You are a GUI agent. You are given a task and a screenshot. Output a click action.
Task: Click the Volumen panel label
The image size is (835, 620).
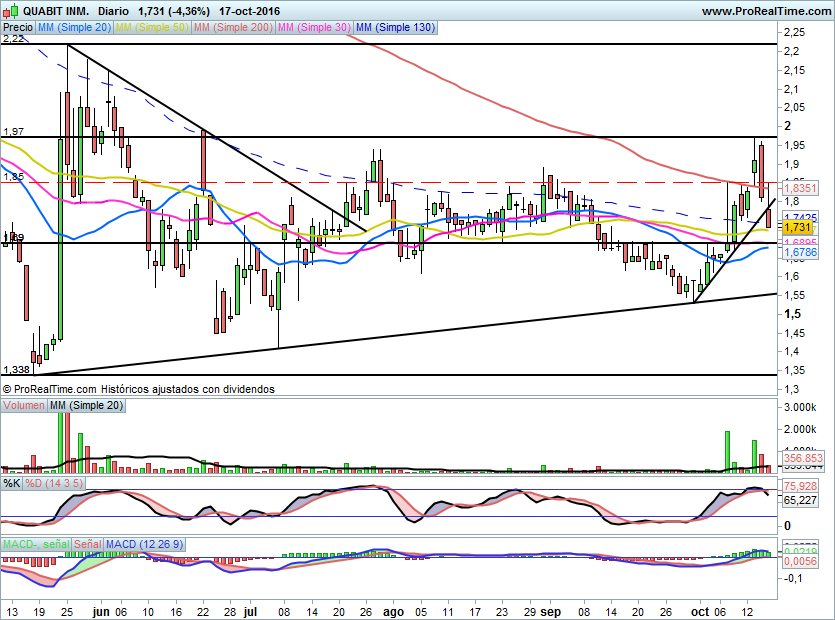[24, 405]
